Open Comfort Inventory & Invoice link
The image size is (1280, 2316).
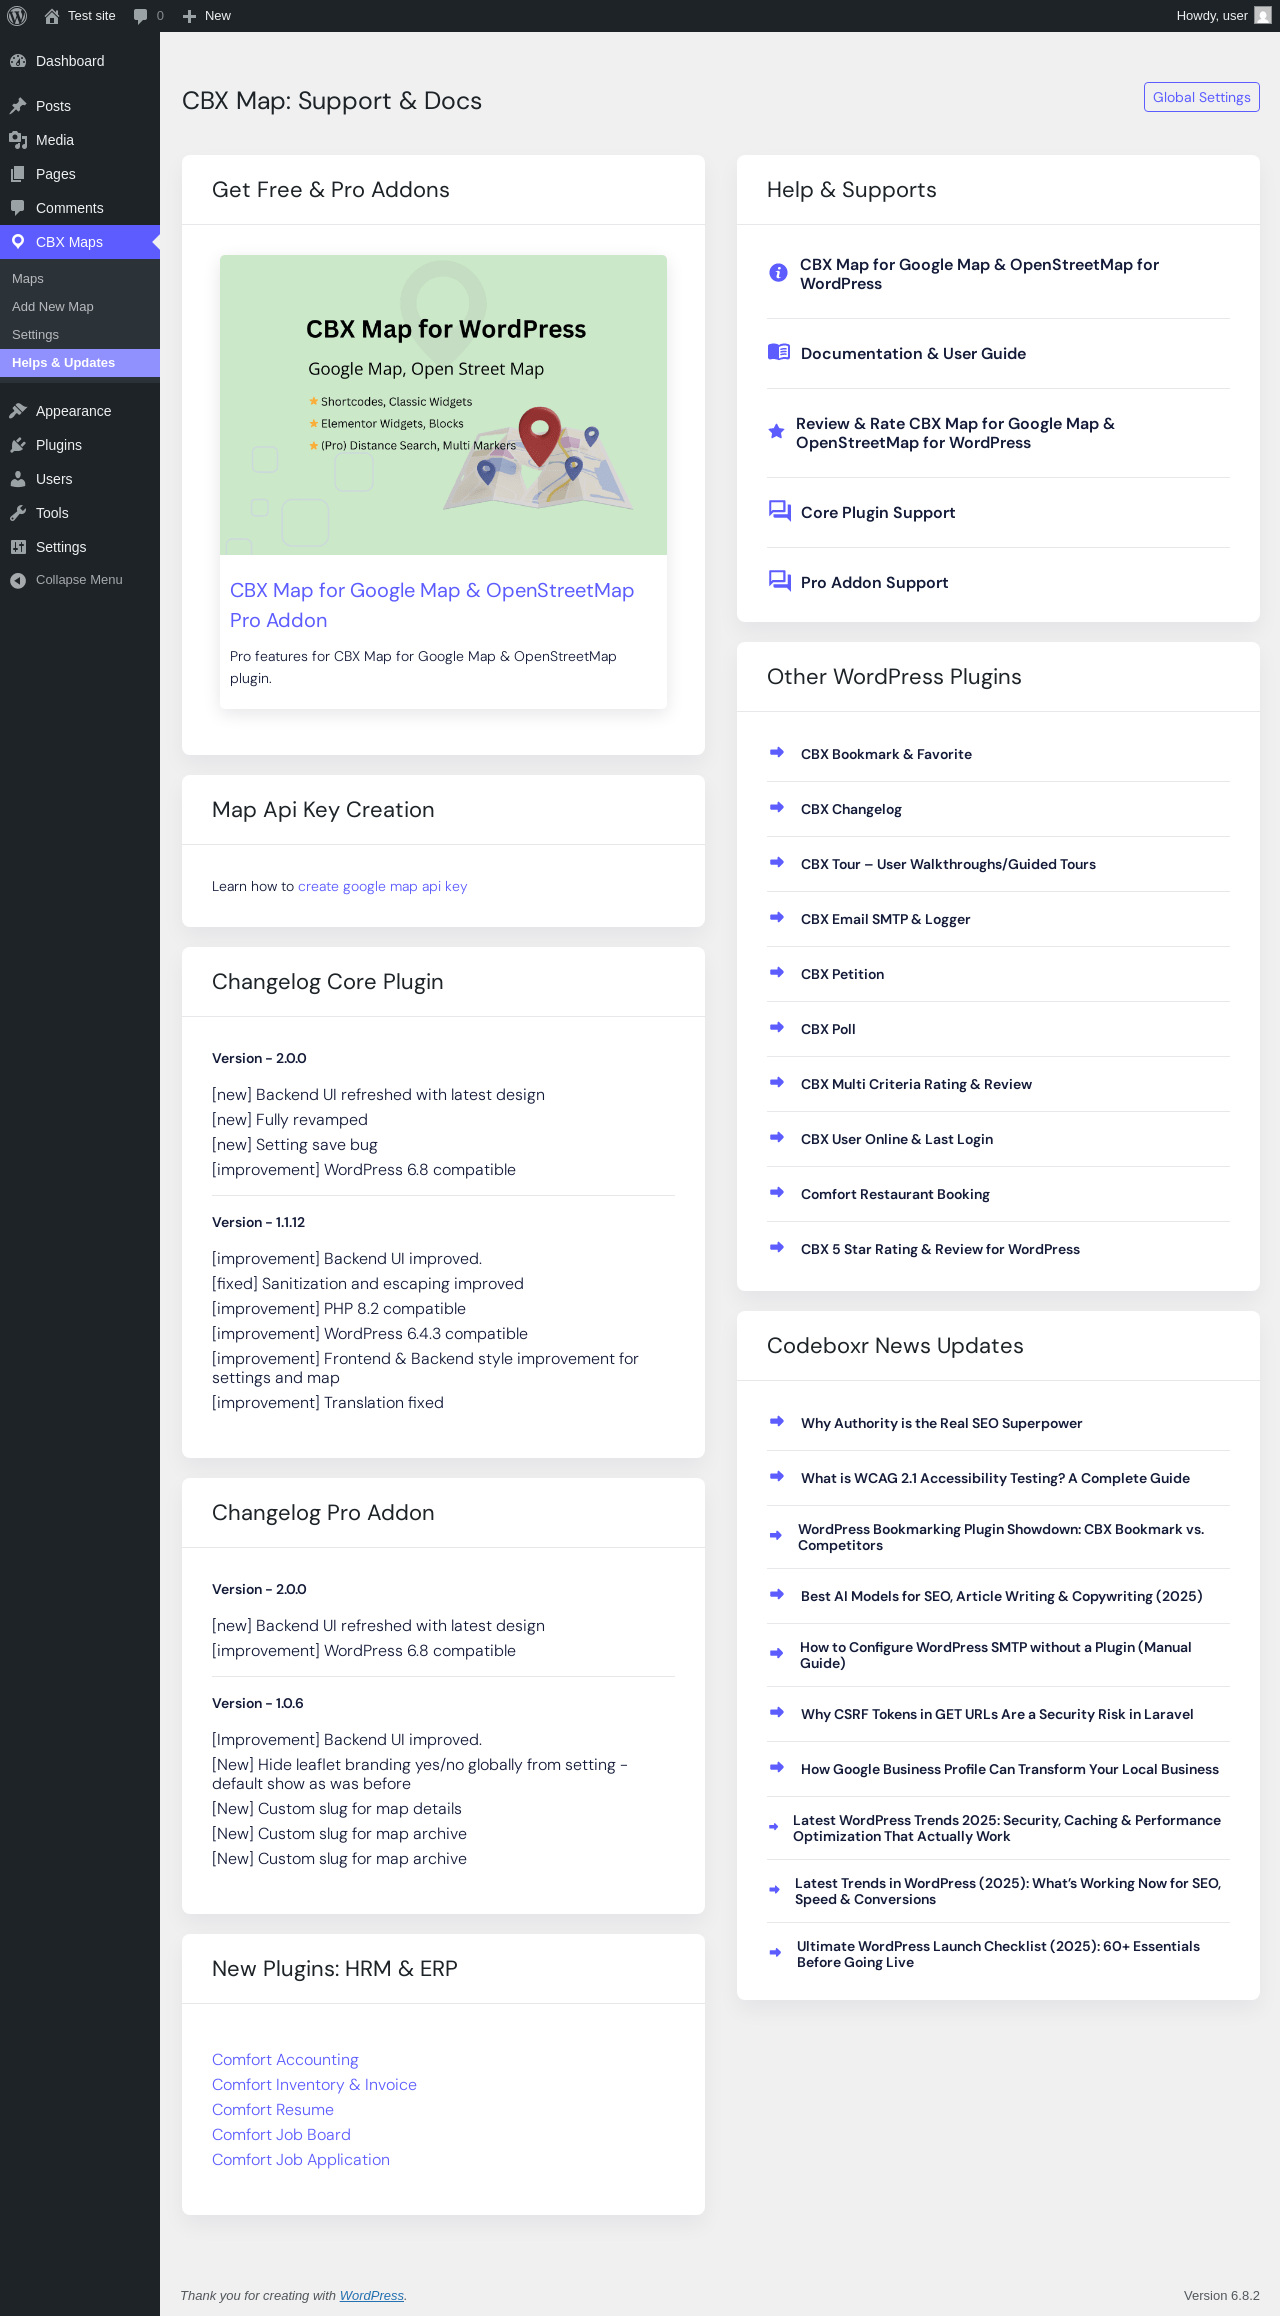tap(314, 2084)
